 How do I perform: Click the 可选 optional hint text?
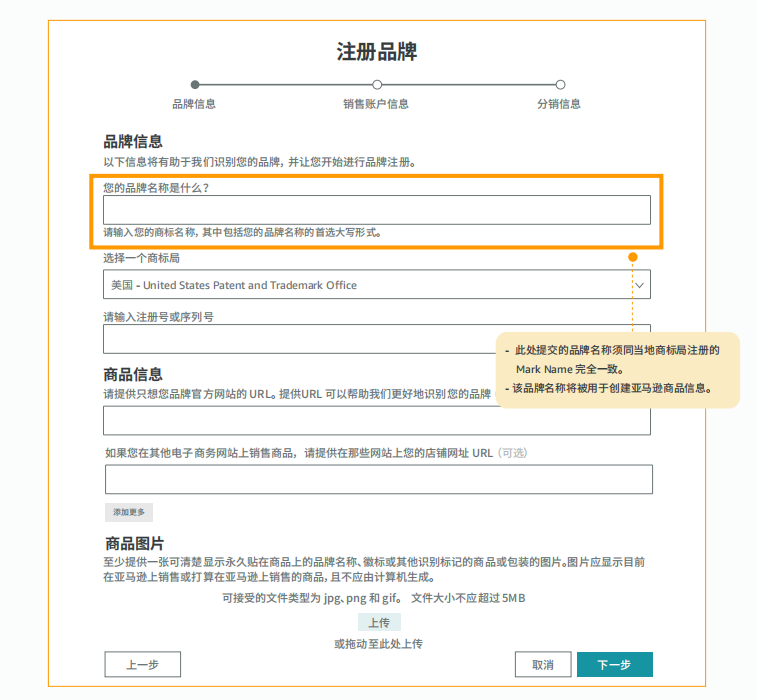pyautogui.click(x=513, y=453)
